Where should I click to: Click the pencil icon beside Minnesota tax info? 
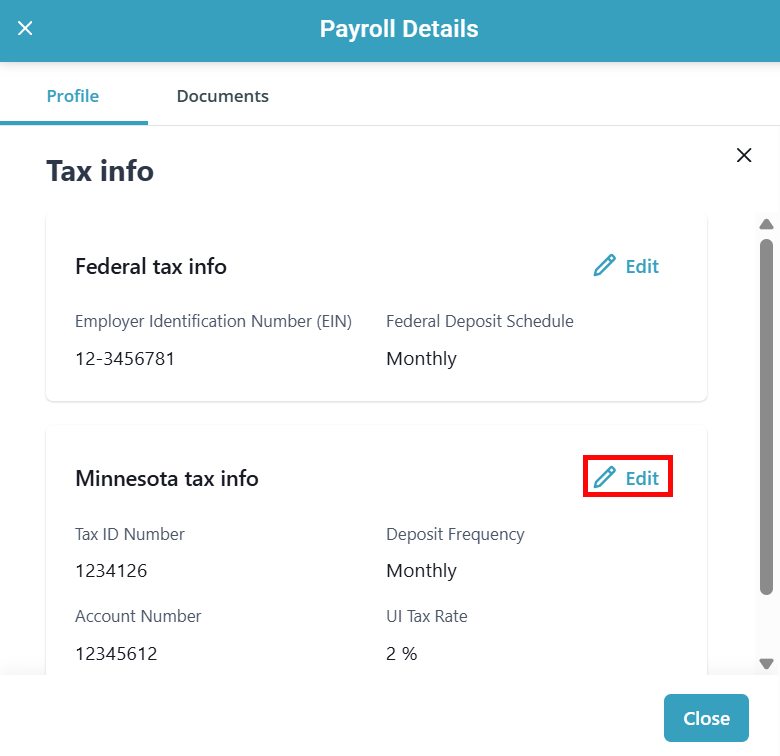604,478
